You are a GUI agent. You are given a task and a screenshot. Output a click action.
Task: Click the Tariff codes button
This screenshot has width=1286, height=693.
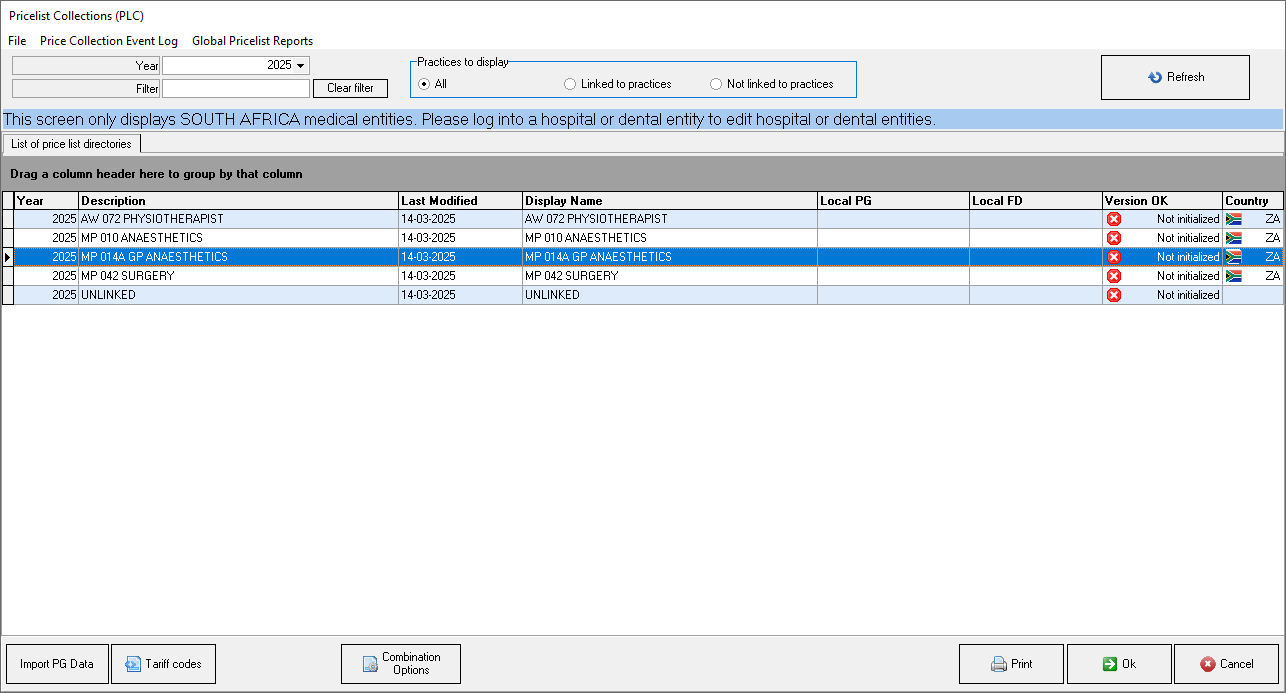[x=163, y=664]
